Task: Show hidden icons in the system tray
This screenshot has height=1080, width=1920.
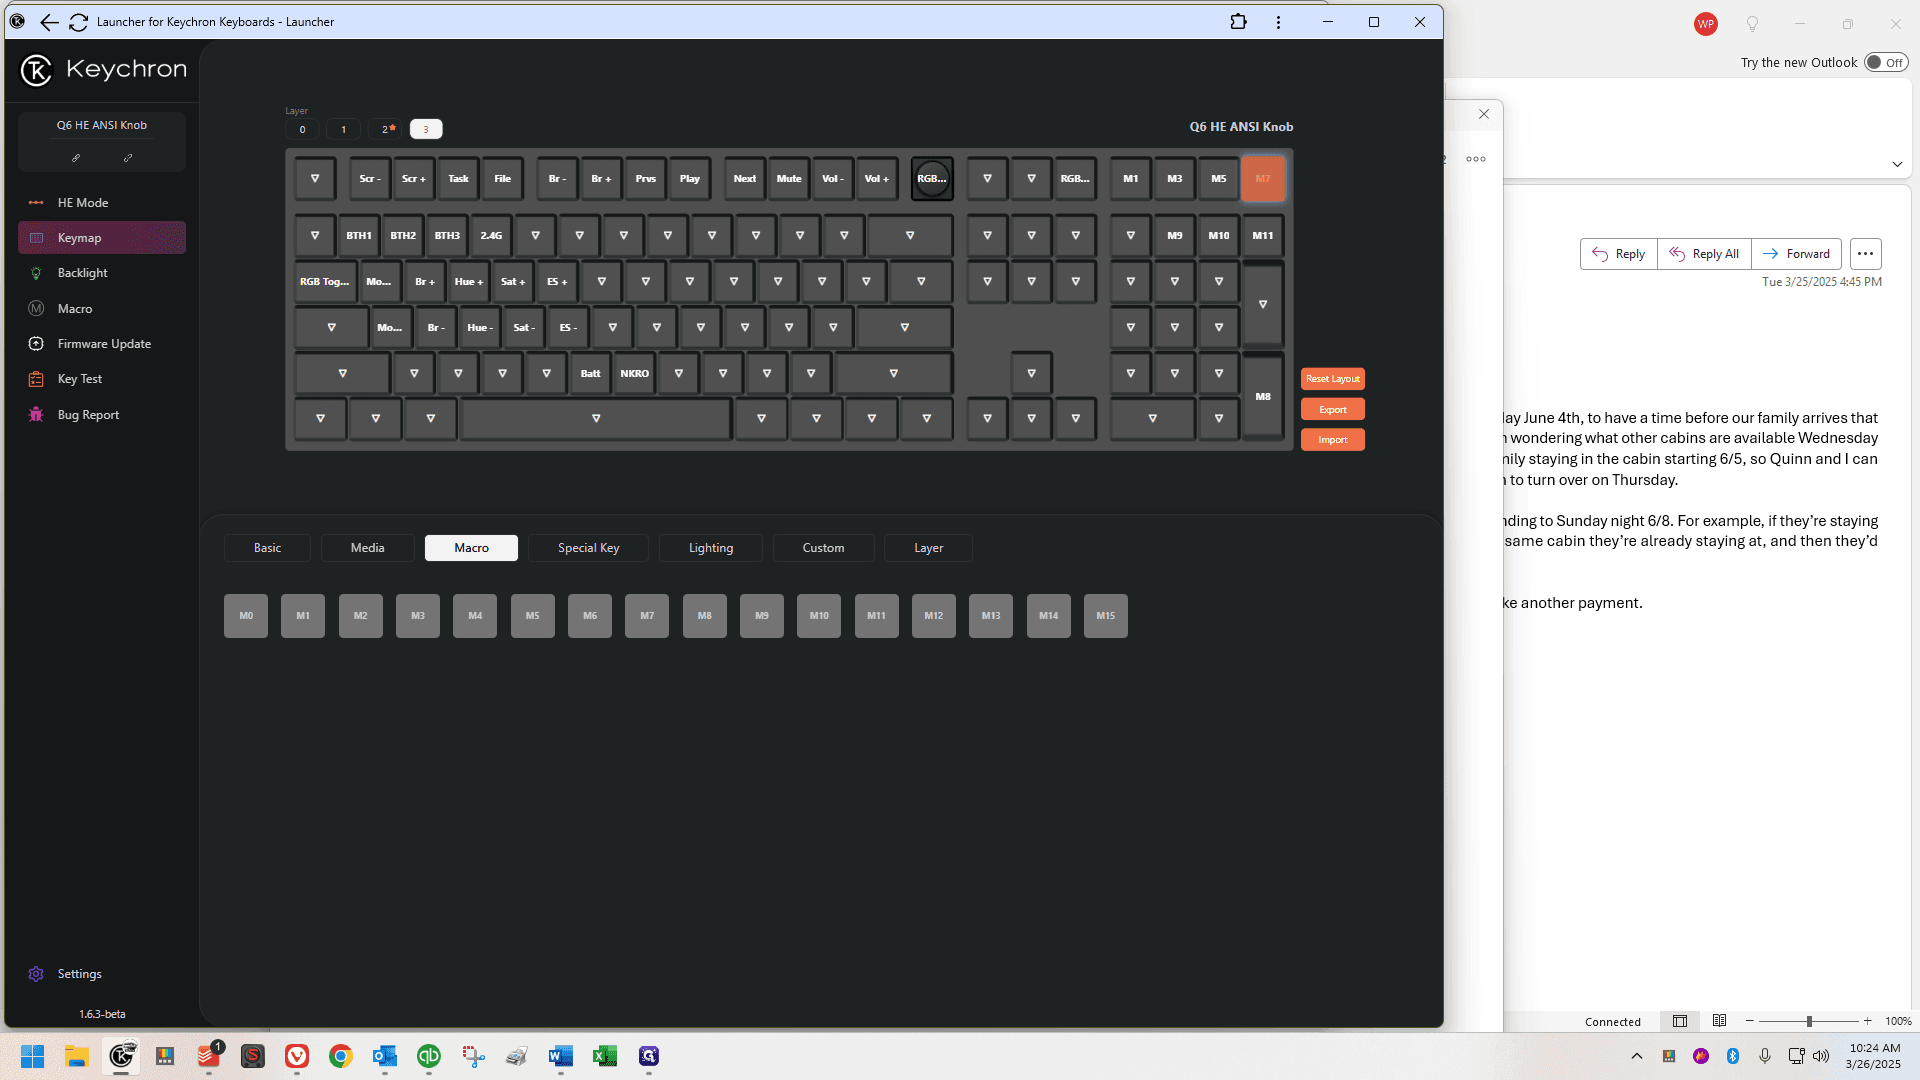Action: click(1637, 1056)
